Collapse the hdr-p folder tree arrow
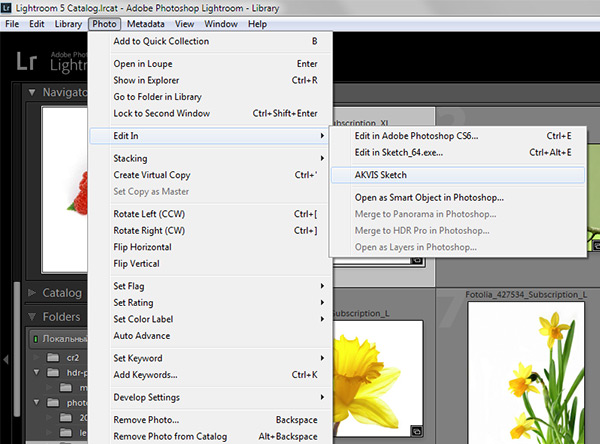Screen dimensions: 600x444 [x=37, y=372]
